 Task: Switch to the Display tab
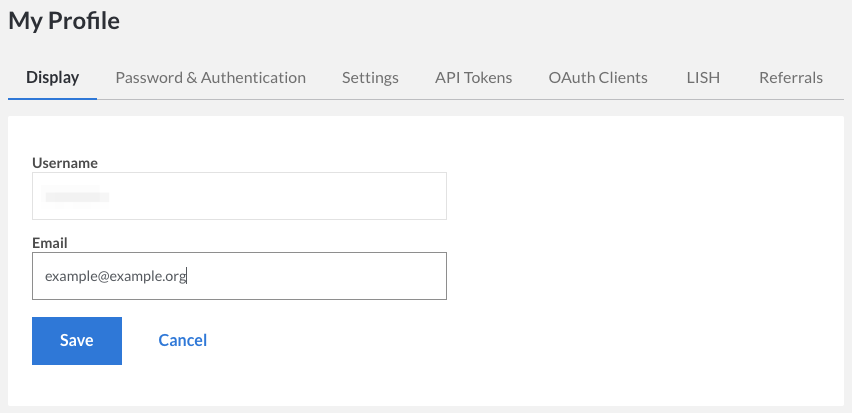pos(52,77)
